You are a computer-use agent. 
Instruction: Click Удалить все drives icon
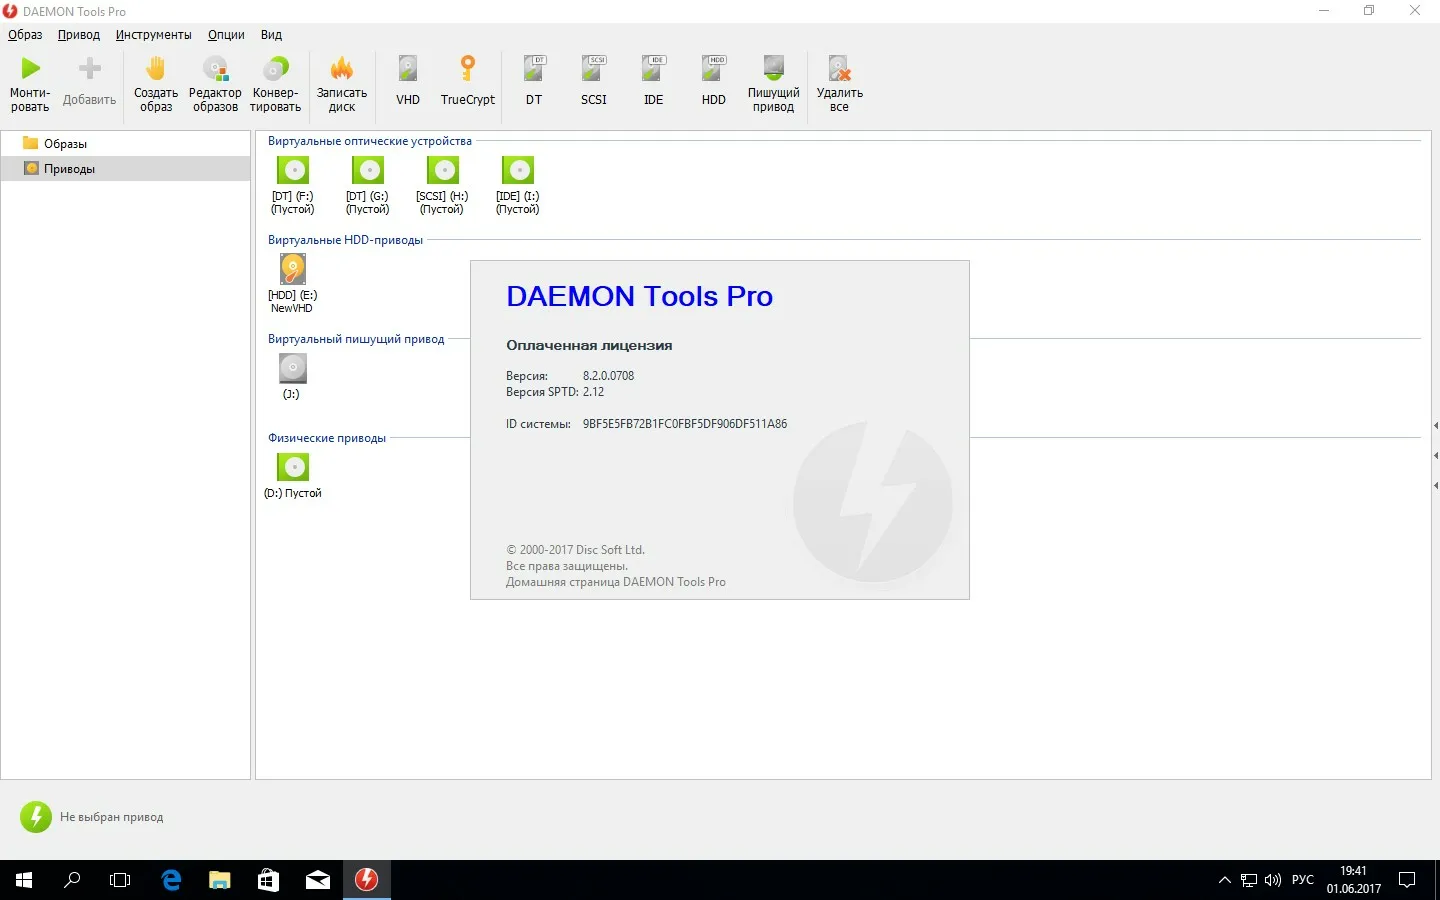(x=839, y=69)
